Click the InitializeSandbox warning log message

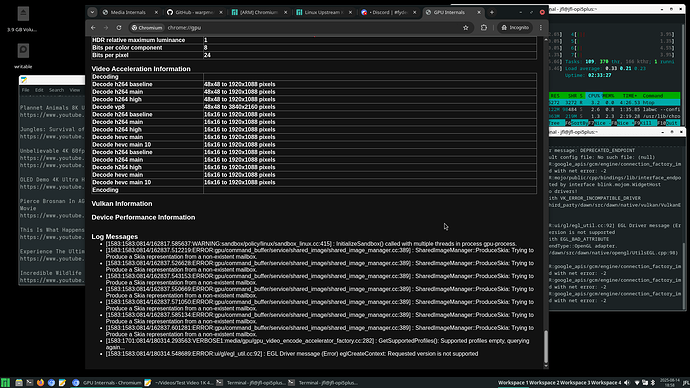pyautogui.click(x=311, y=244)
